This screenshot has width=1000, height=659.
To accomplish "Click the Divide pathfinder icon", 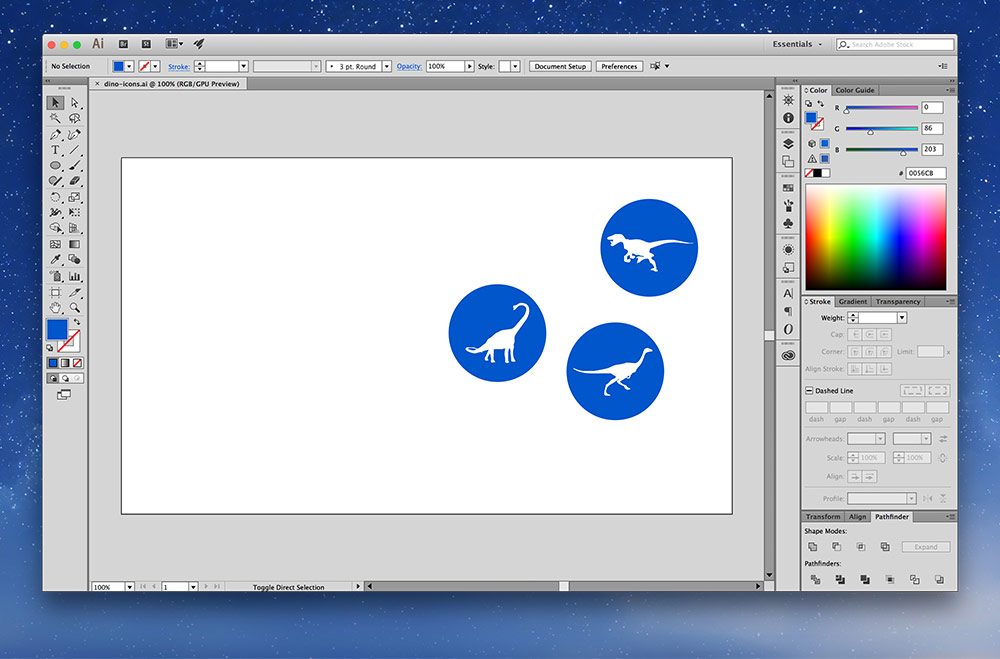I will point(815,580).
